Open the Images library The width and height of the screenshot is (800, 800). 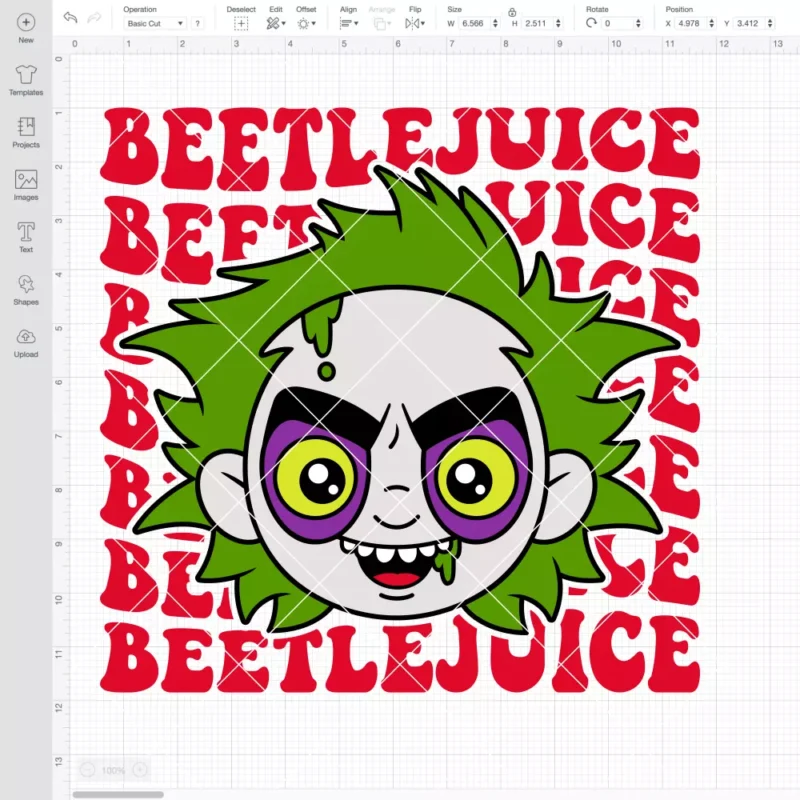tap(26, 185)
